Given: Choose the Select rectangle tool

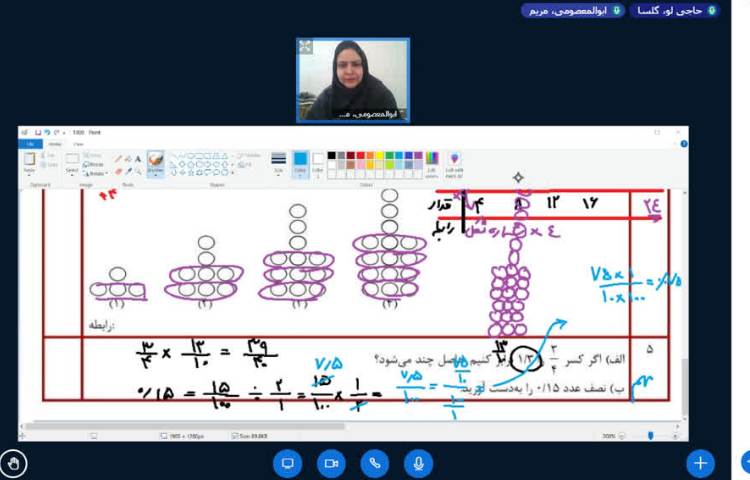Looking at the screenshot, I should click(x=72, y=159).
